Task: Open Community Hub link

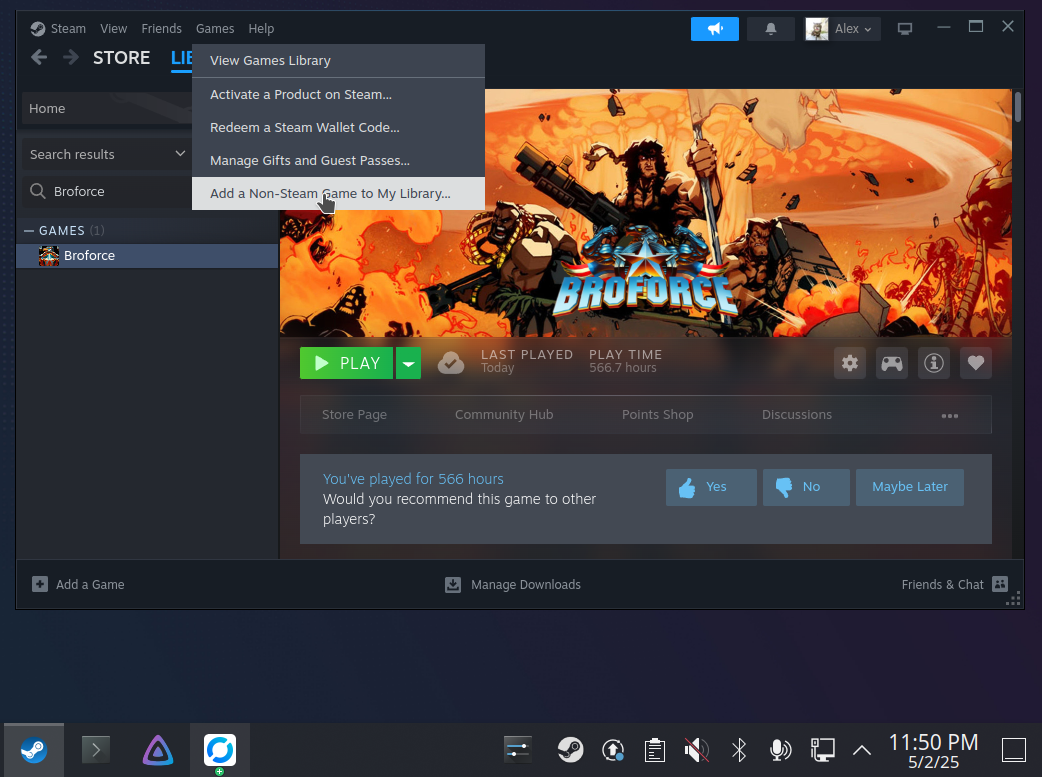Action: [x=504, y=415]
